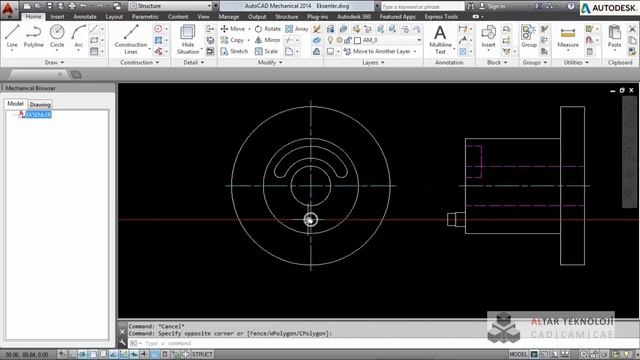Expand the Detail panel

[x=194, y=62]
